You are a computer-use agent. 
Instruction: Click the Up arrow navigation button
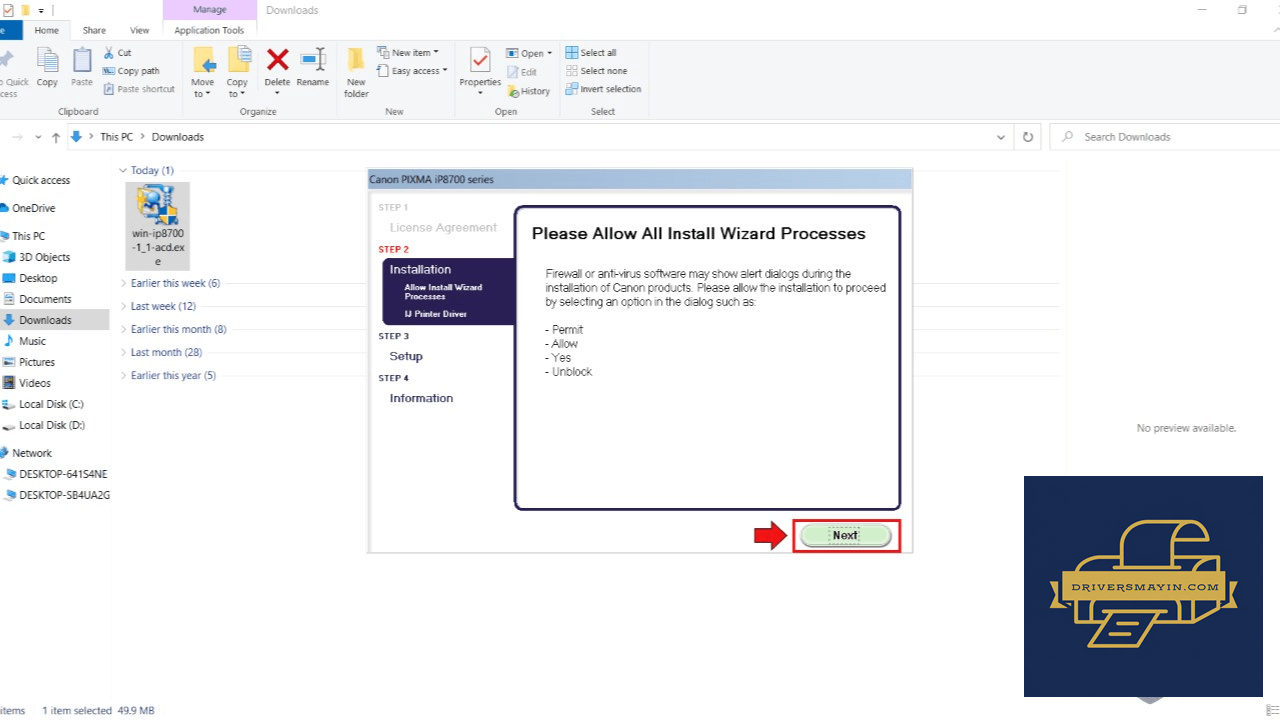tap(56, 137)
